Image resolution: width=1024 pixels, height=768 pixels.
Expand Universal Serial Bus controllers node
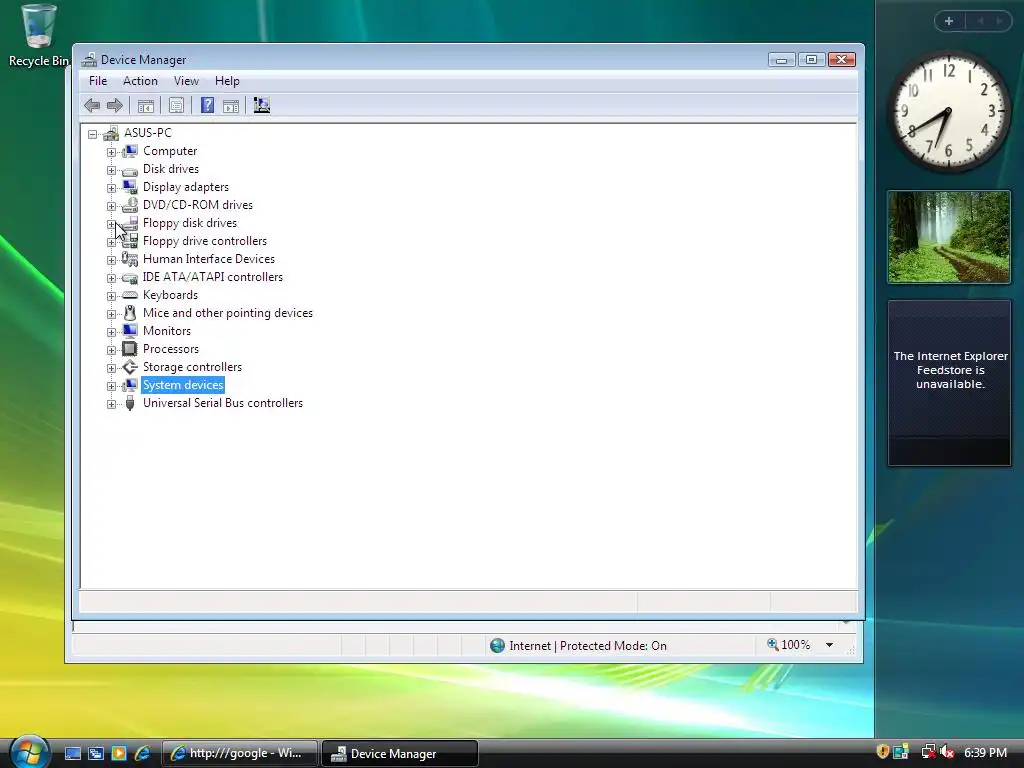(x=111, y=404)
